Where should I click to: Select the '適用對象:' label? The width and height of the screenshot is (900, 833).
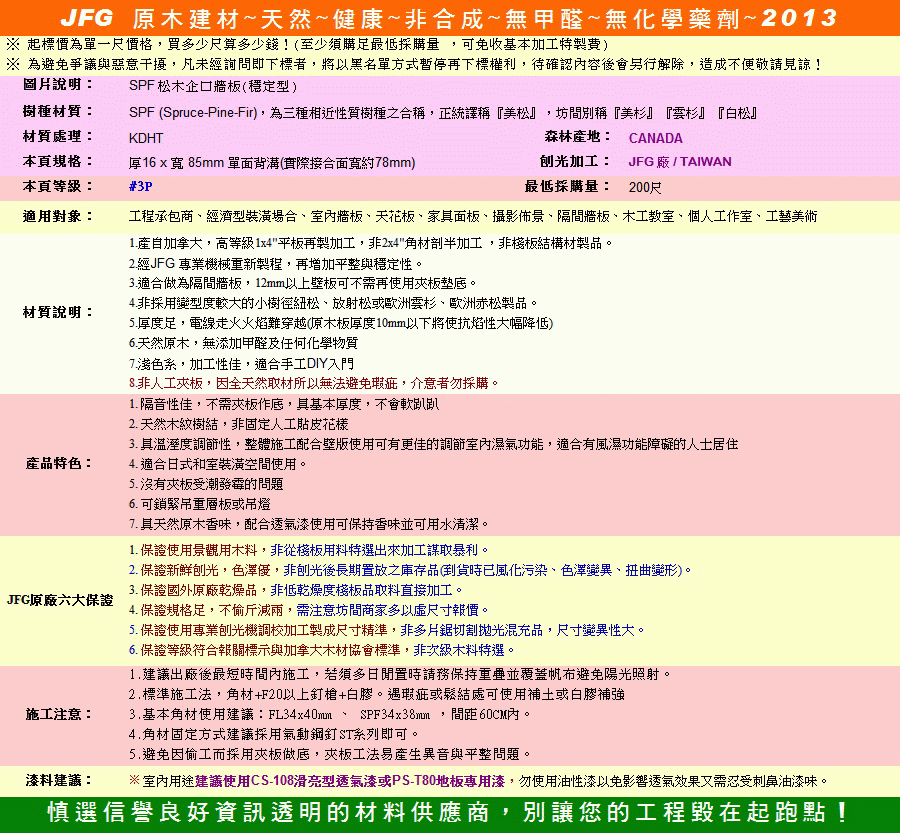click(x=58, y=216)
